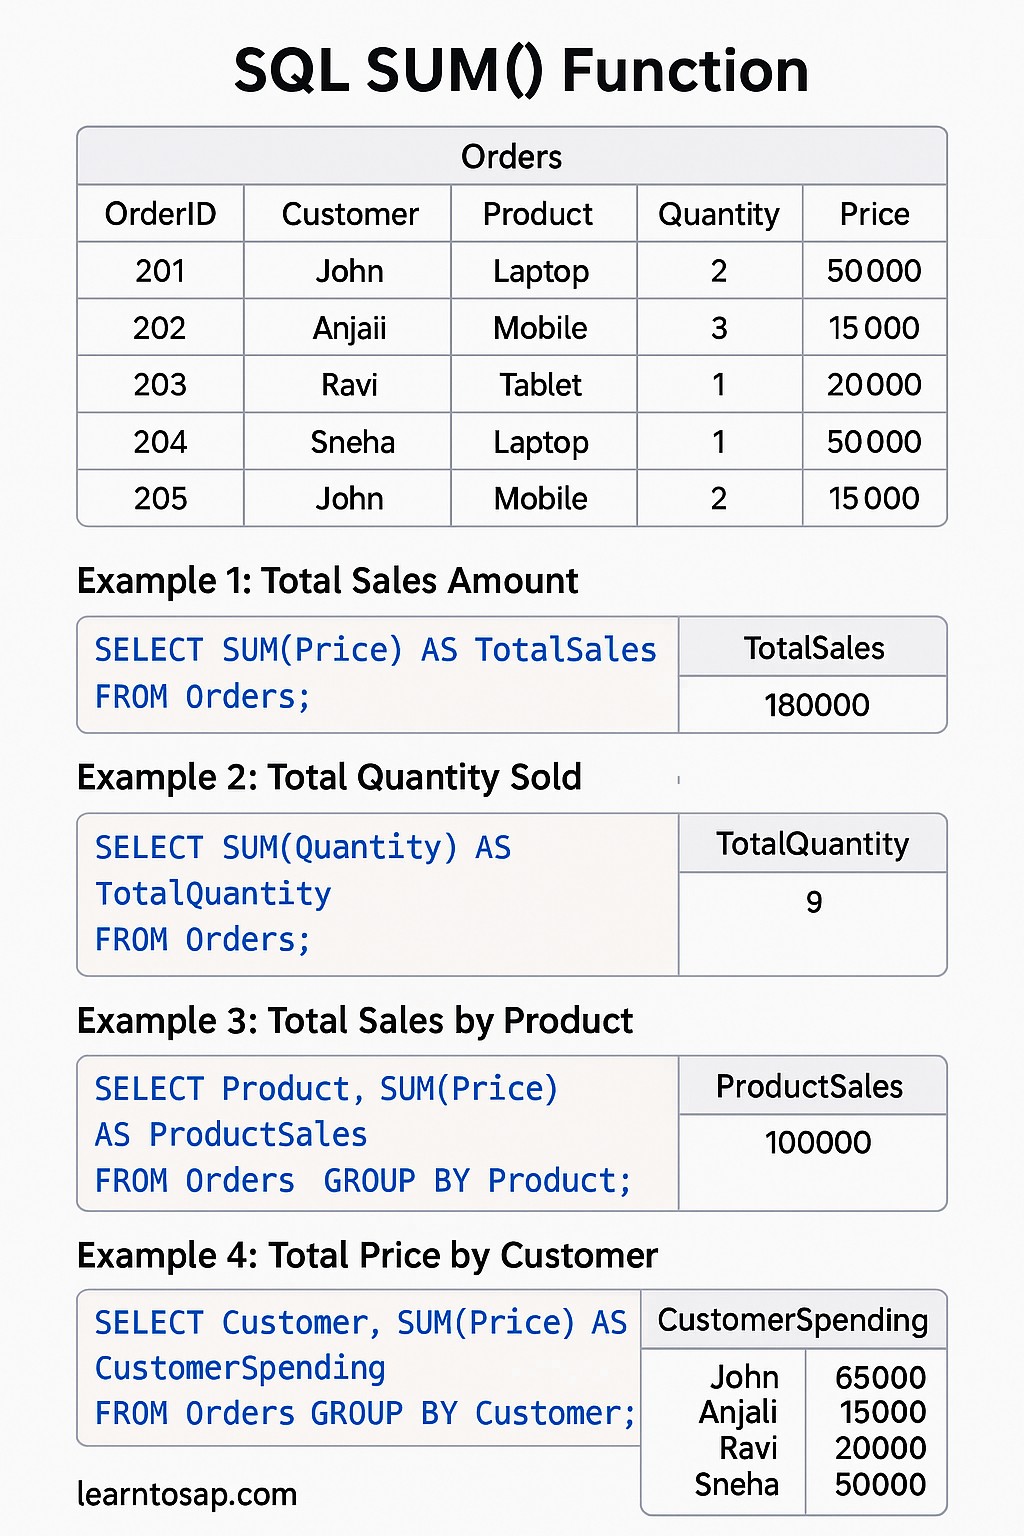Select the 180000 TotalSales result

(x=817, y=705)
